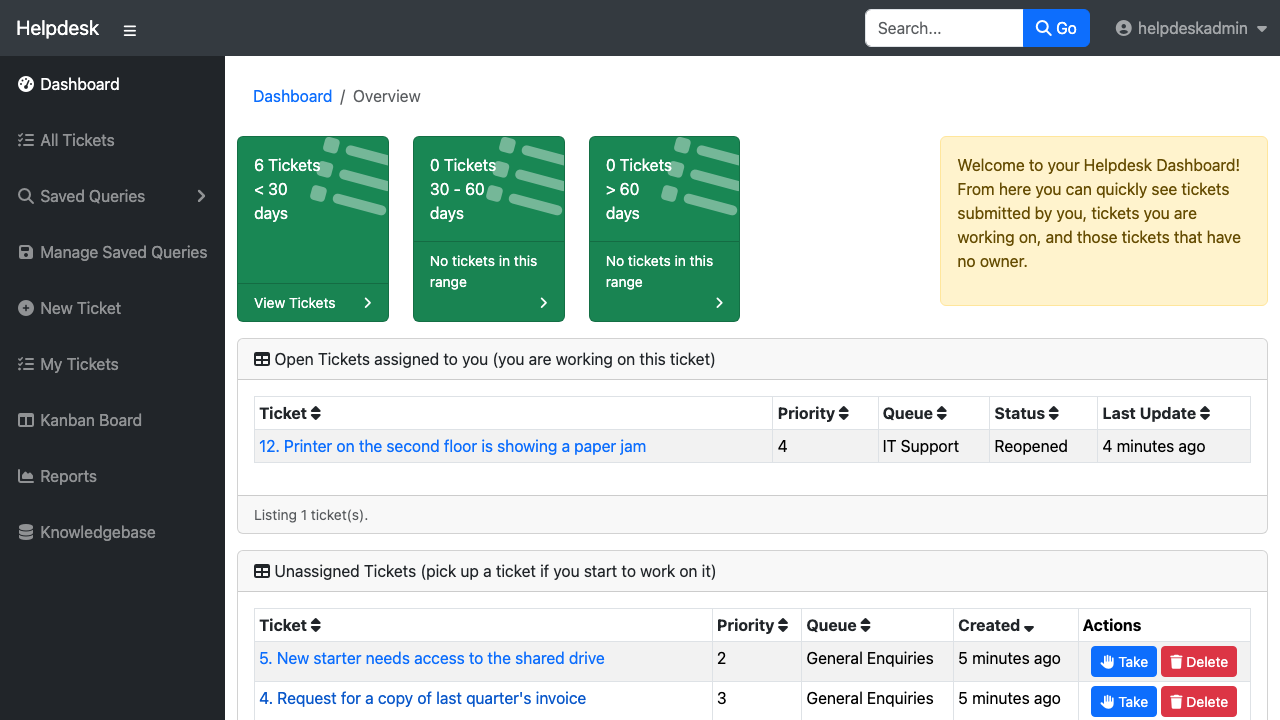Click the My Tickets list icon

[26, 364]
